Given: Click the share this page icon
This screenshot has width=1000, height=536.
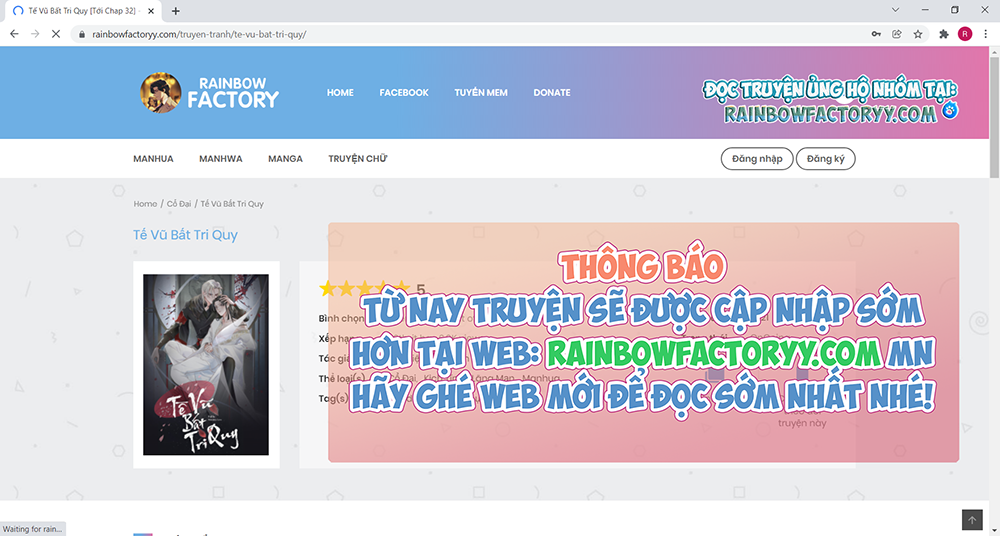Looking at the screenshot, I should [x=897, y=33].
